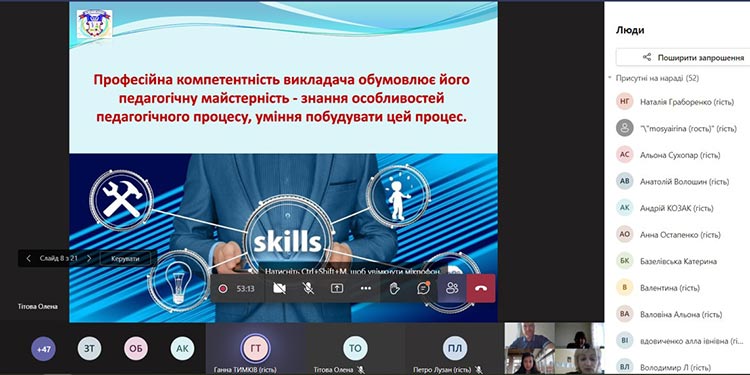The image size is (750, 375).
Task: Click the Валовіна Альона (гість) name
Action: coord(681,315)
